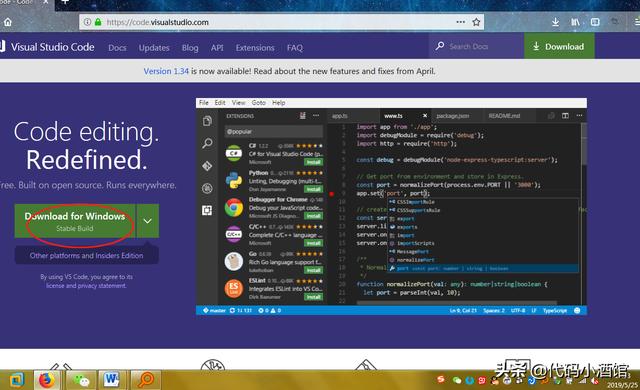This screenshot has width=640, height=390.
Task: Select the Extensions icon in activity bar
Action: pos(207,210)
